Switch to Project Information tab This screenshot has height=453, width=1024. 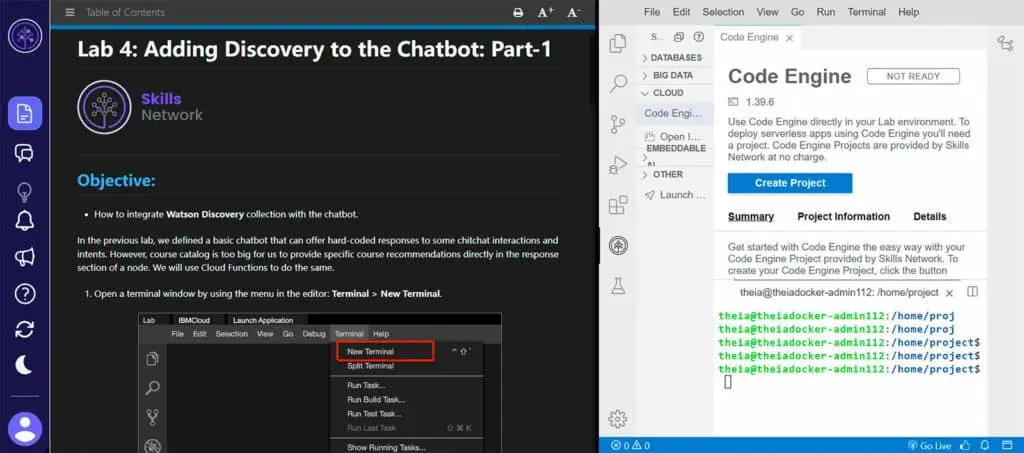(843, 217)
